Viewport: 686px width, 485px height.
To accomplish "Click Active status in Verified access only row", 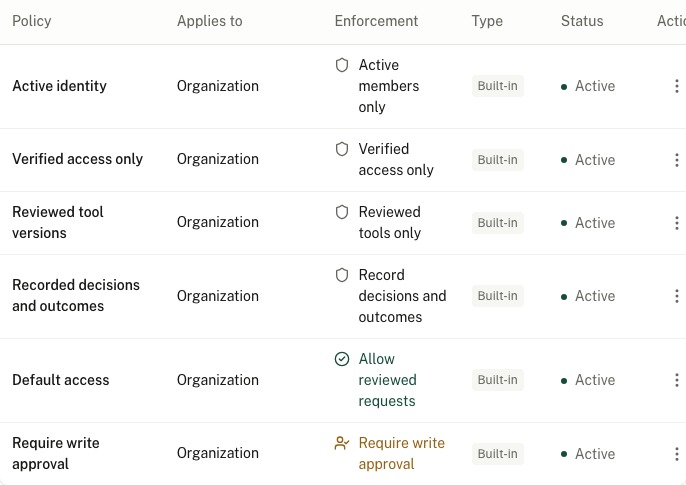I will 588,160.
